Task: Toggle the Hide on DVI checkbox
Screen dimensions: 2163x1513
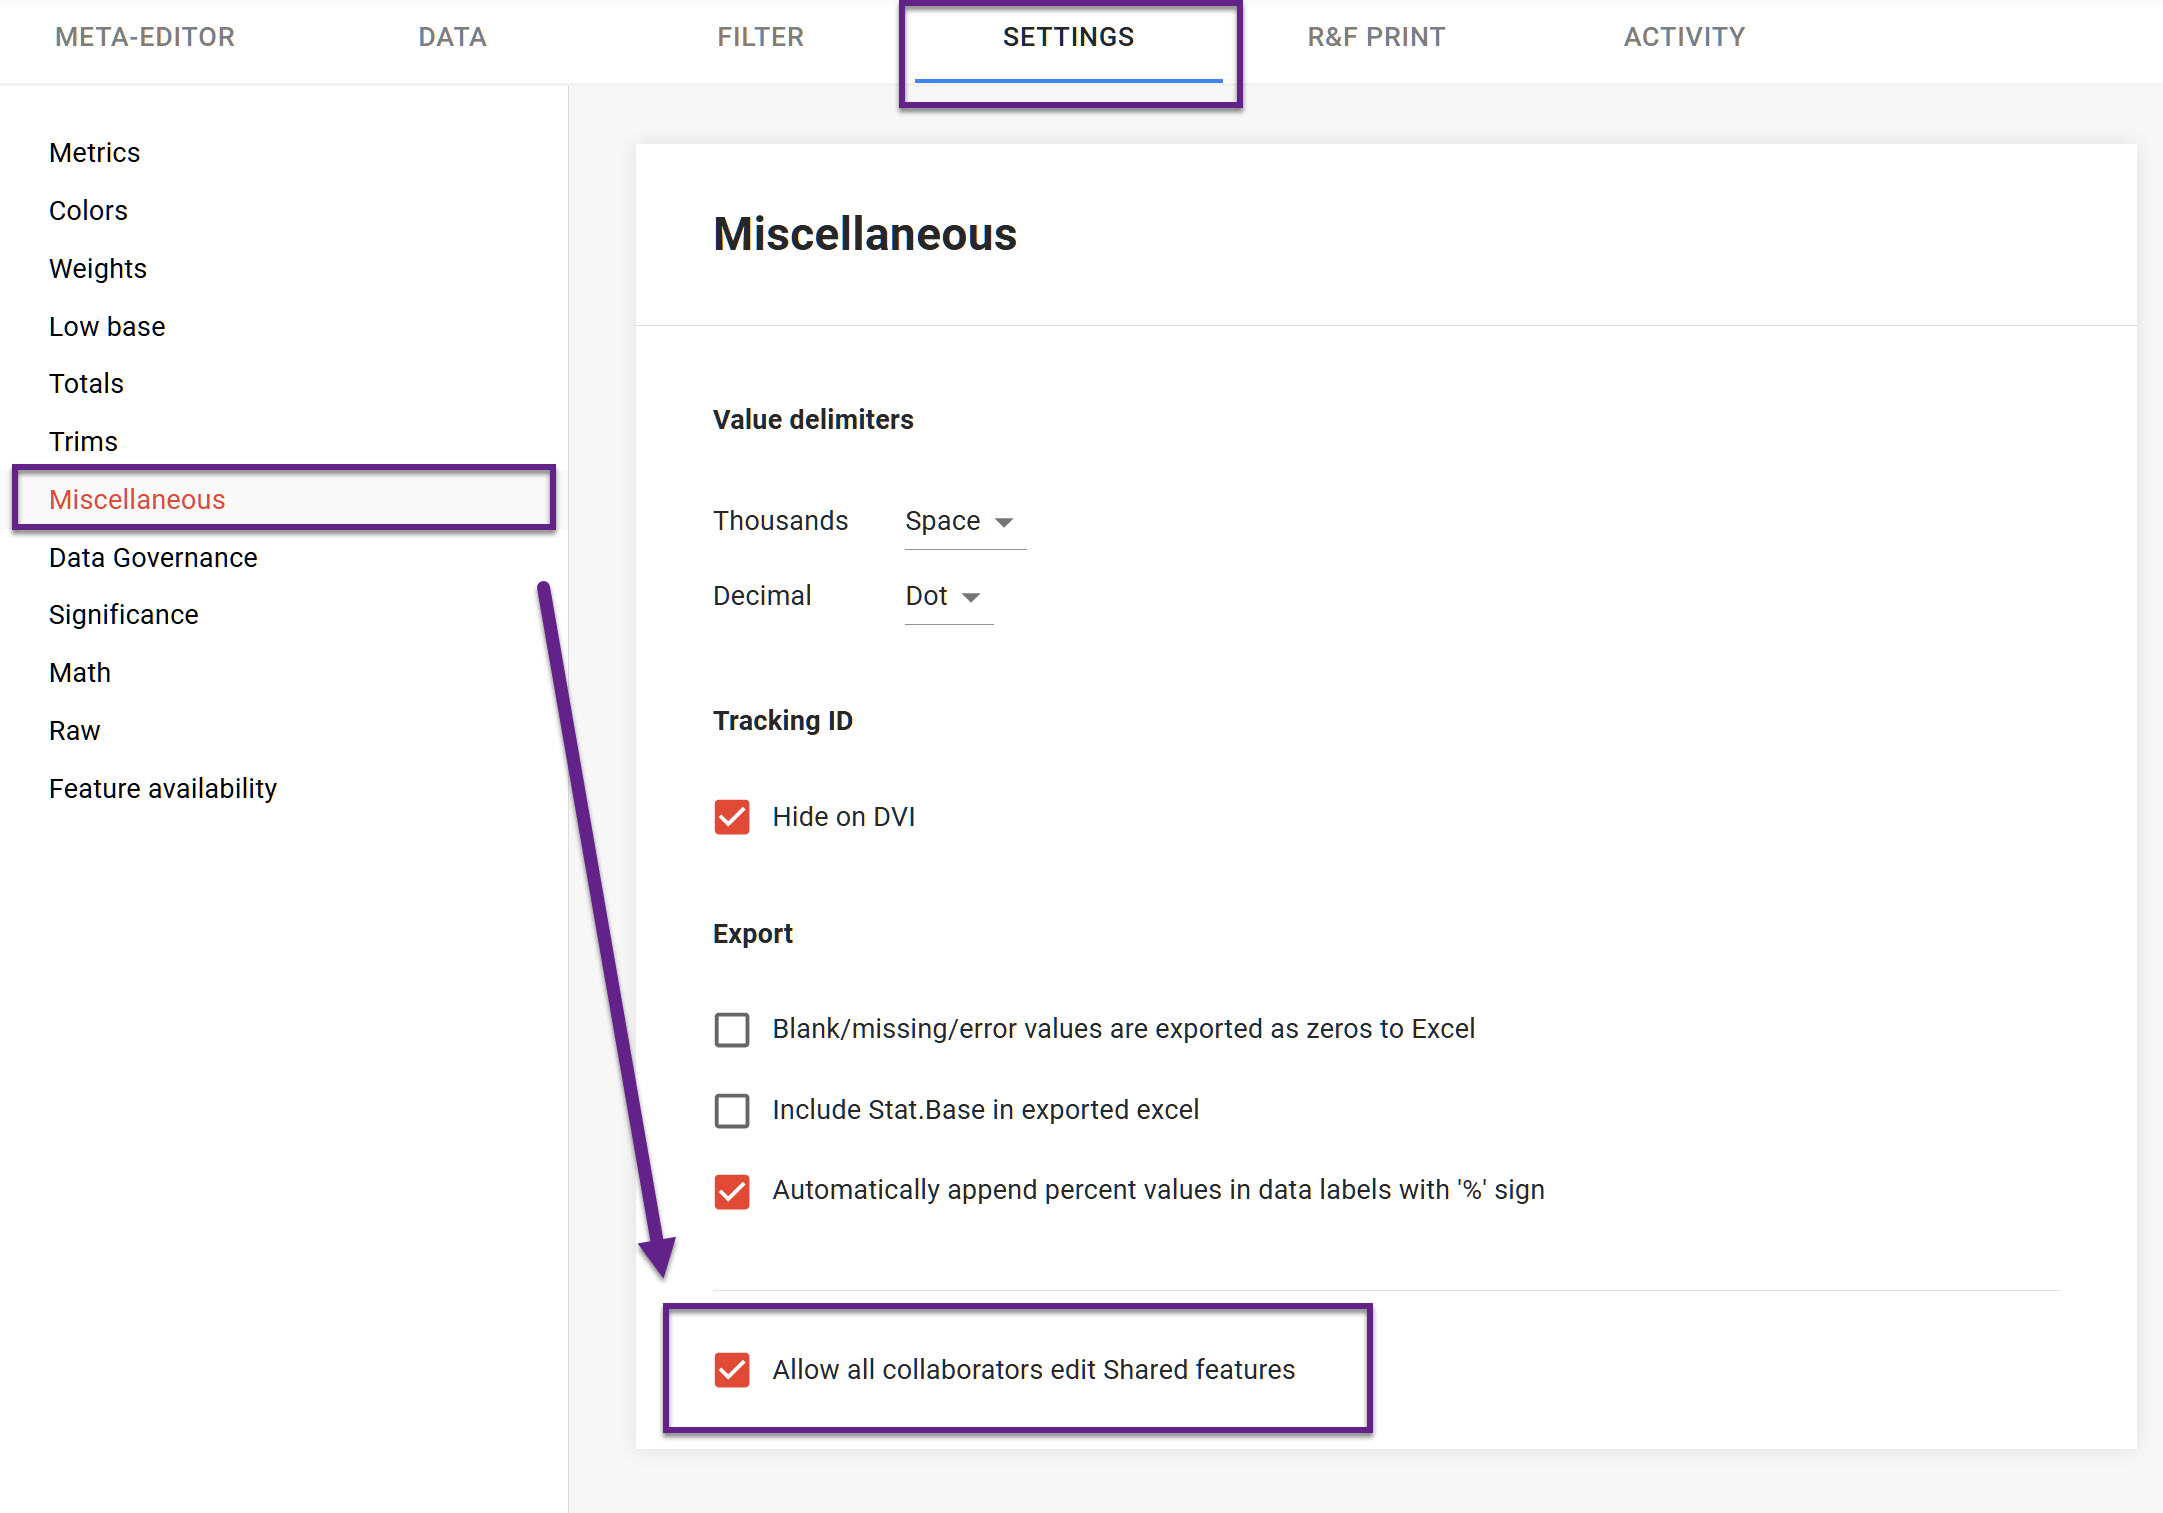Action: 732,817
